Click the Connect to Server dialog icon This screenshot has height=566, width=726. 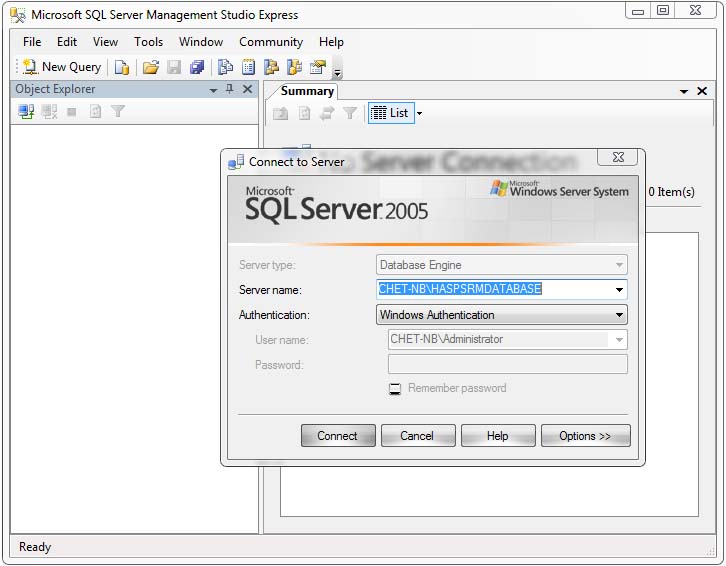point(236,162)
